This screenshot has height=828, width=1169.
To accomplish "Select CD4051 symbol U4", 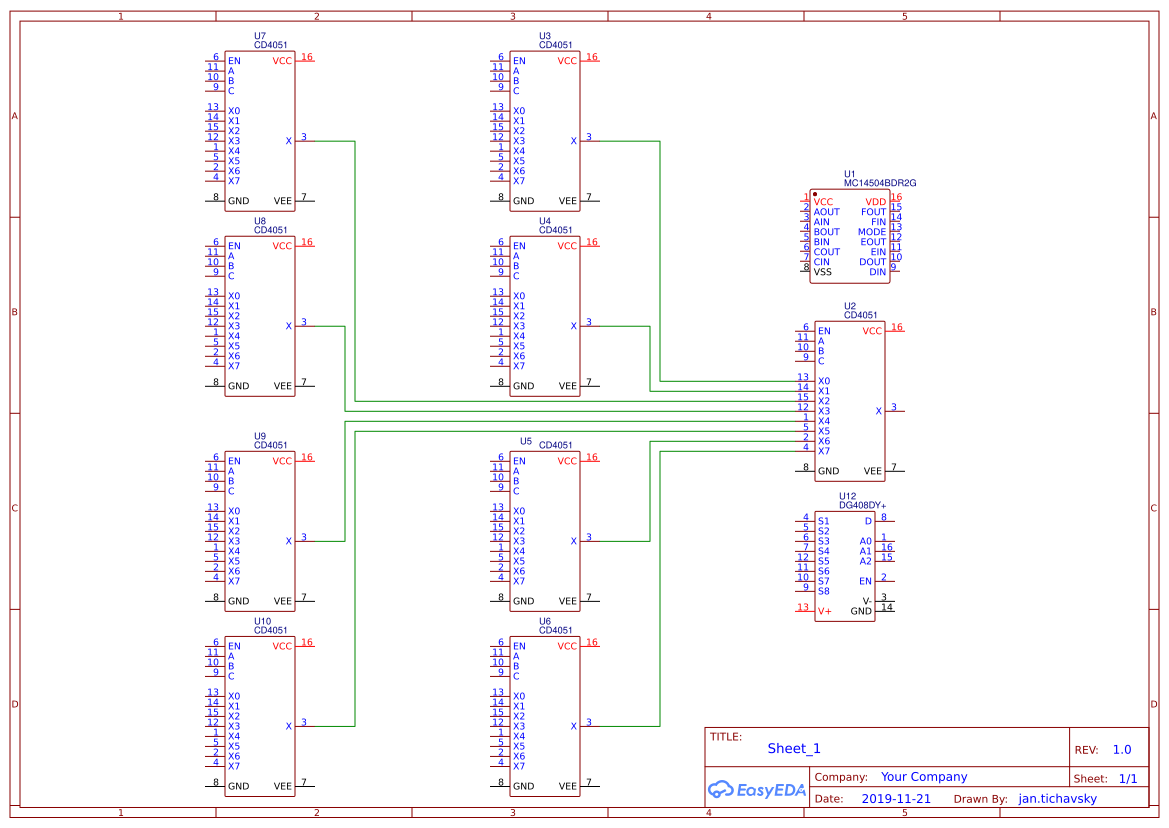I will pos(543,315).
